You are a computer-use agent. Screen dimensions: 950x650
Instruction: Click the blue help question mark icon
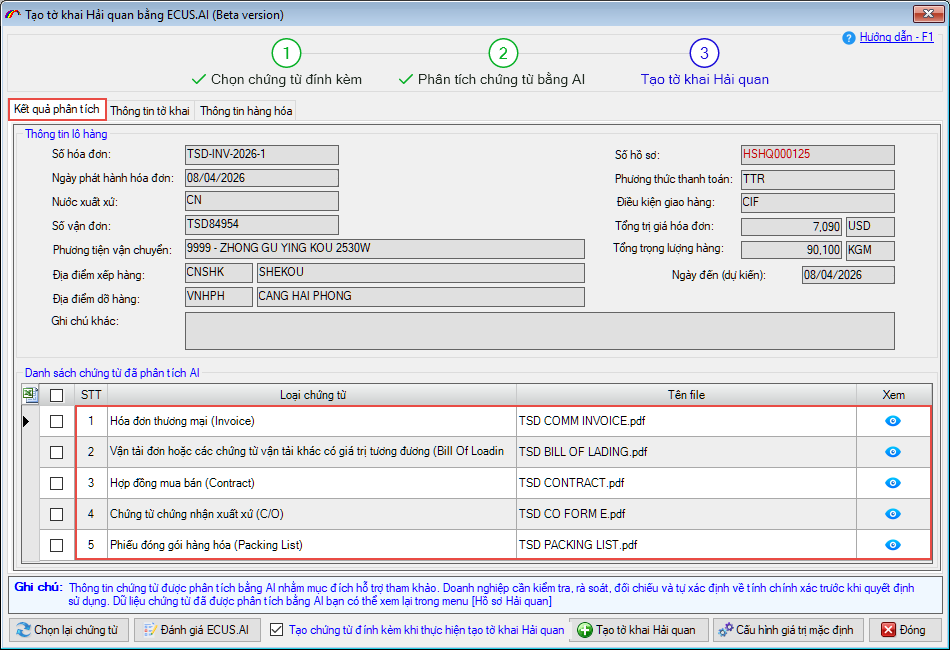coord(849,38)
